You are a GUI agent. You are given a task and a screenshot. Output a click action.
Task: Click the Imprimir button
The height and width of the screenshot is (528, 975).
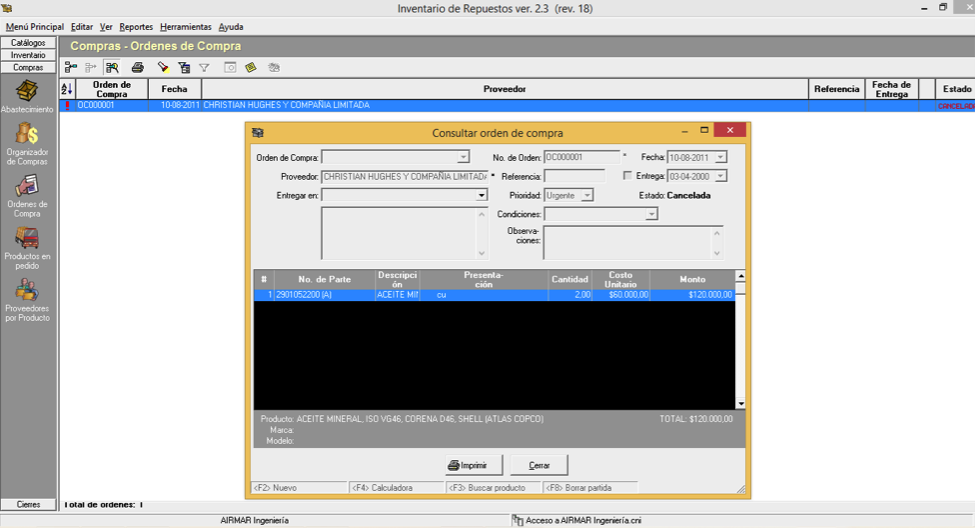(x=474, y=465)
